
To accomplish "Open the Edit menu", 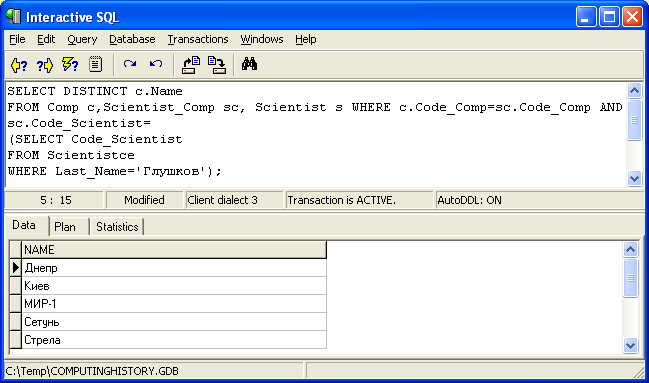I will coord(46,39).
